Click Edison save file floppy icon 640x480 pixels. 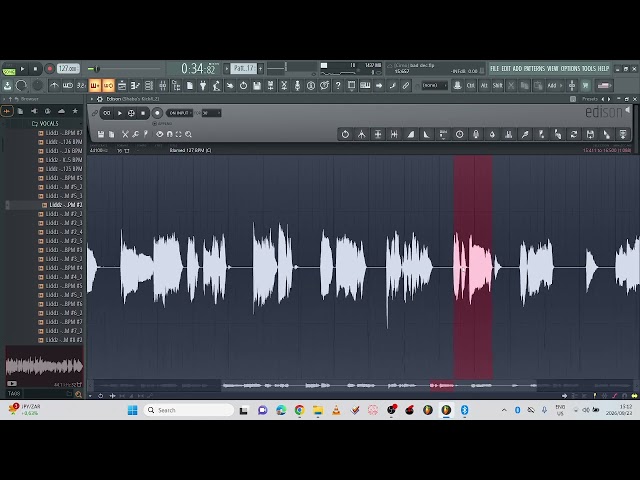point(101,134)
